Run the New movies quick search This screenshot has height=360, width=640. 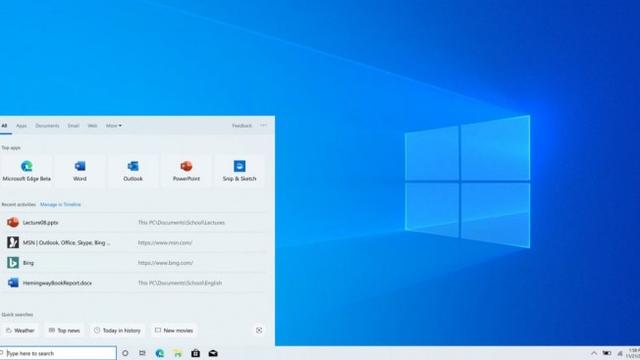coord(174,330)
